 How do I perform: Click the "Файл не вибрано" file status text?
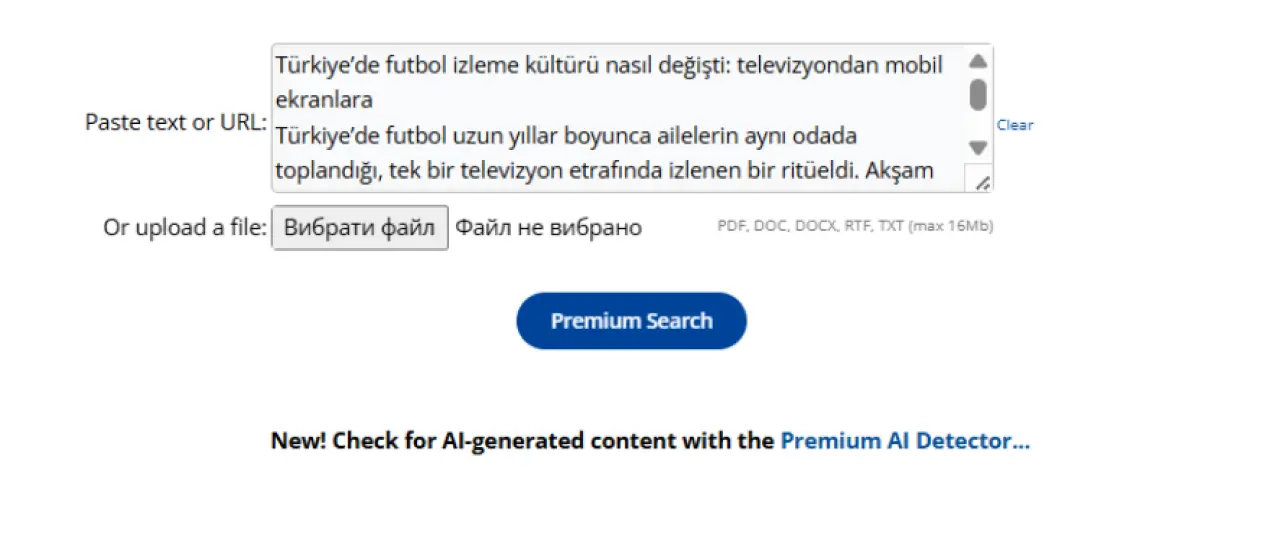[x=548, y=227]
